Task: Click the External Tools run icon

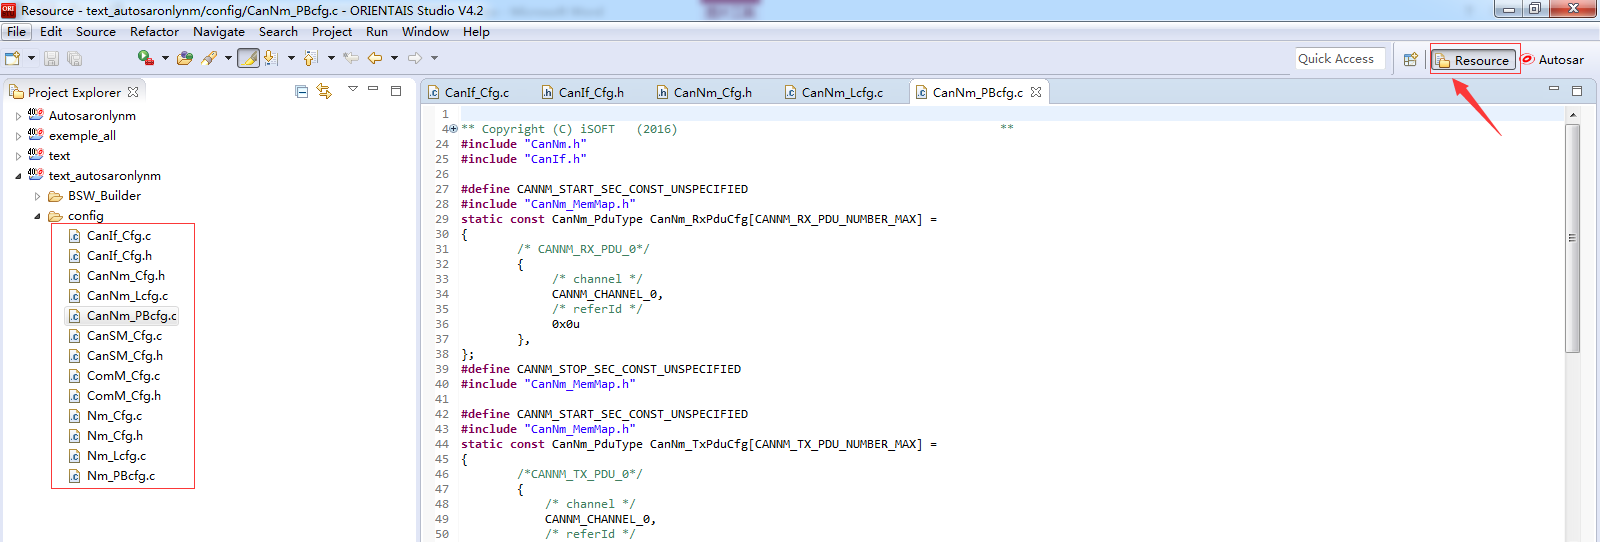Action: tap(145, 59)
